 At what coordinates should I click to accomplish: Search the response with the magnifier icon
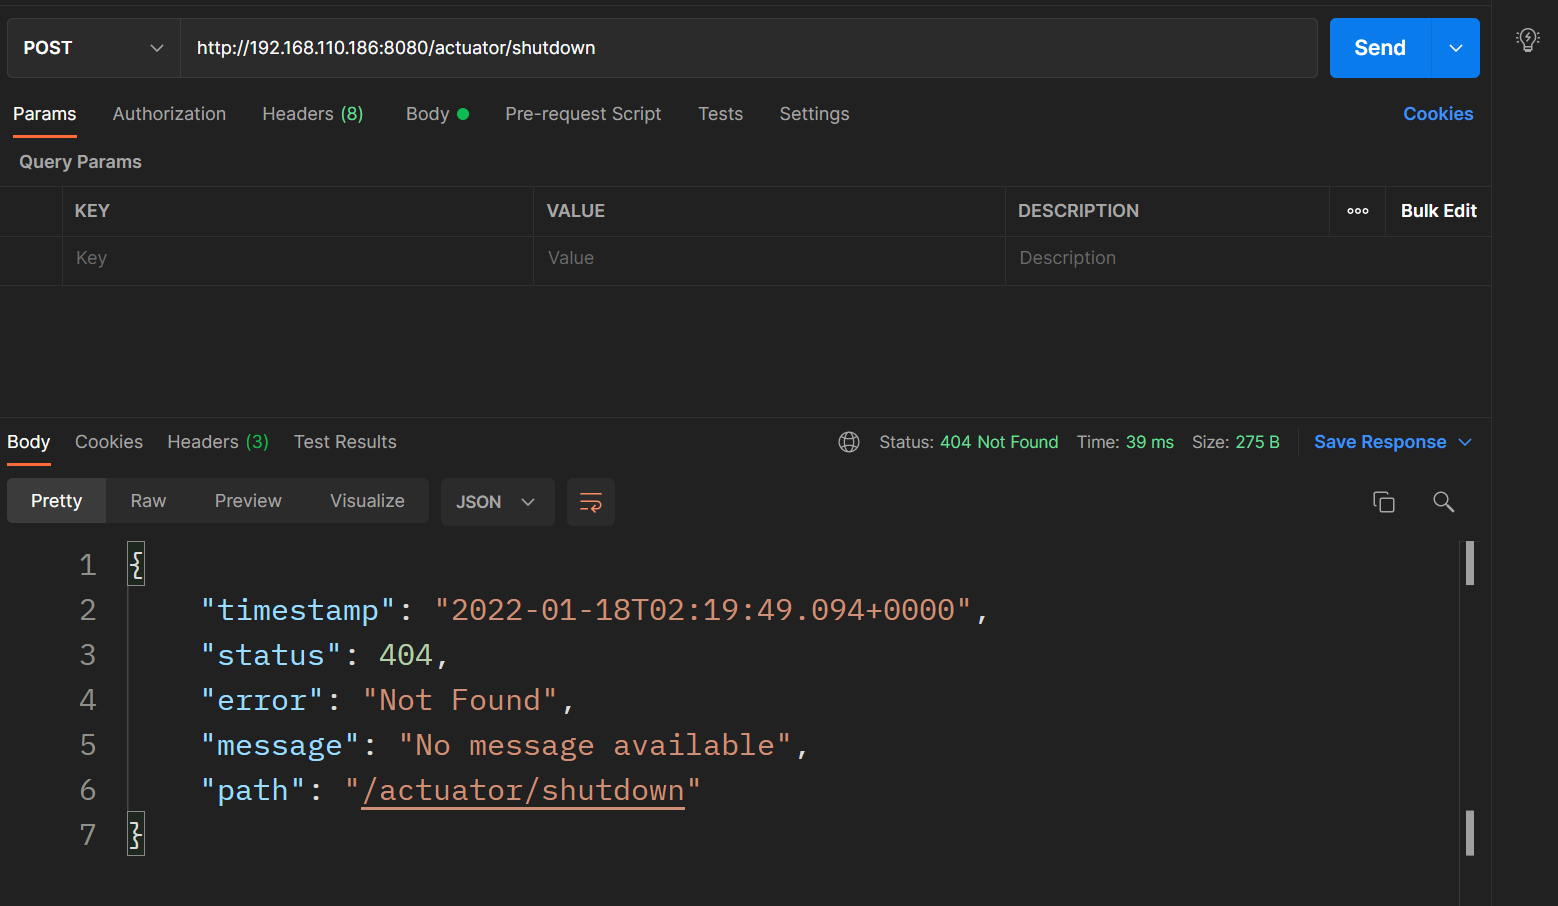[x=1443, y=502]
